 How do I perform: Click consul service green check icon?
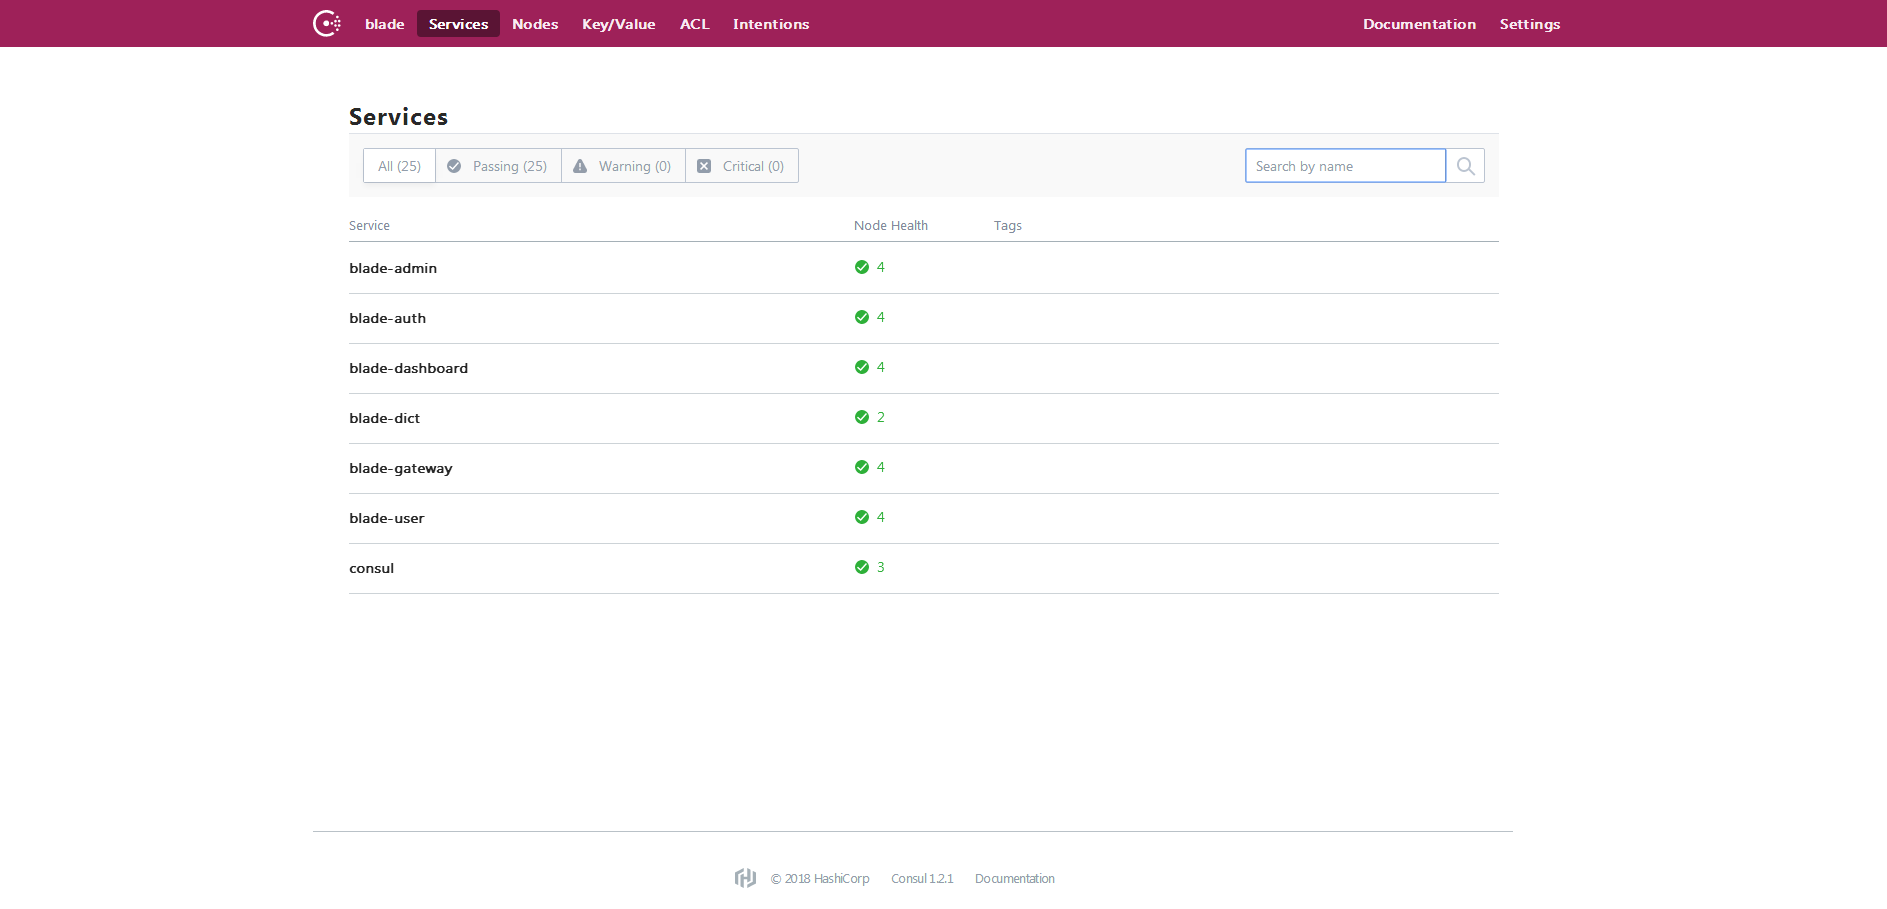[x=862, y=567]
